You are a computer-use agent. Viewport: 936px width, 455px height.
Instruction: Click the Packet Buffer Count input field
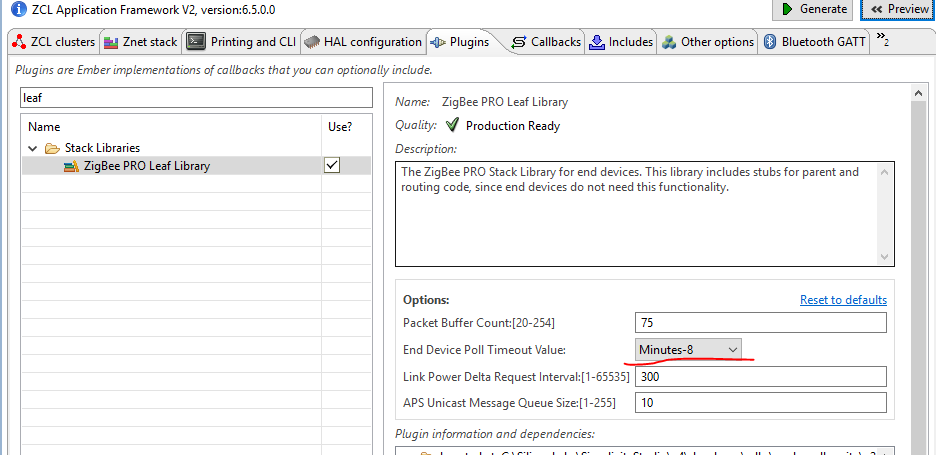pyautogui.click(x=760, y=323)
